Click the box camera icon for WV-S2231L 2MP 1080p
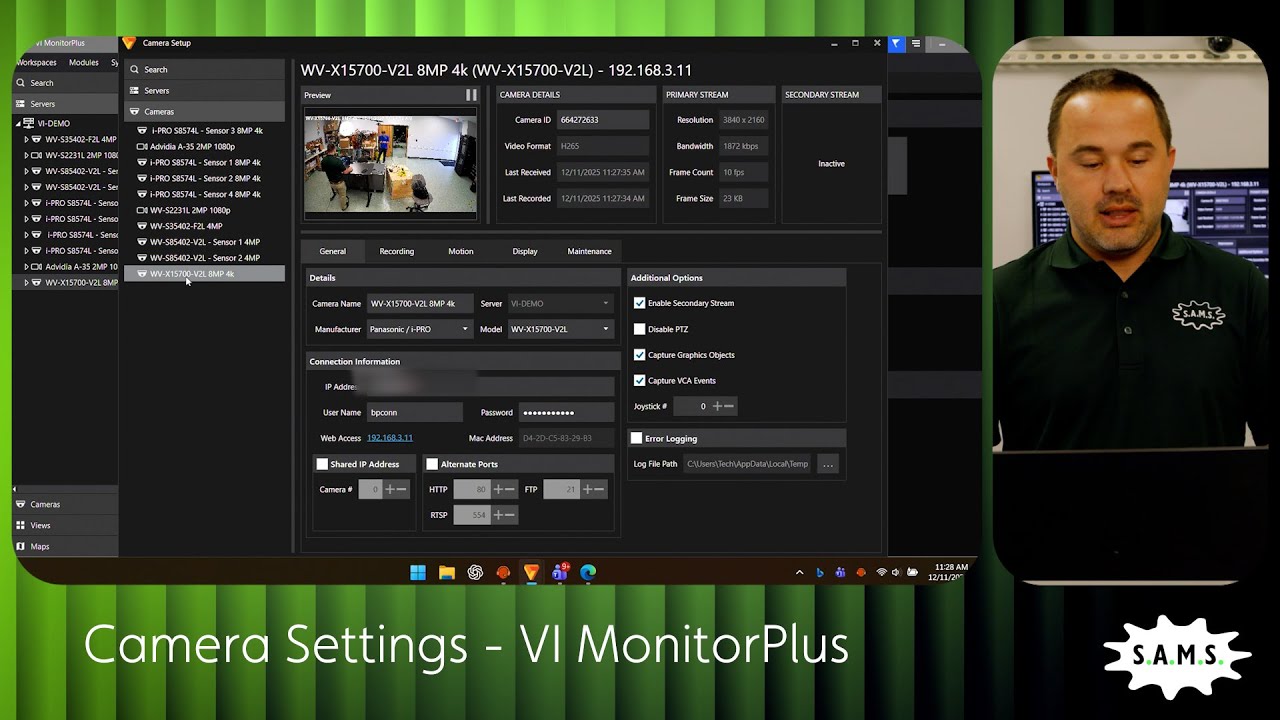This screenshot has height=720, width=1280. click(142, 210)
